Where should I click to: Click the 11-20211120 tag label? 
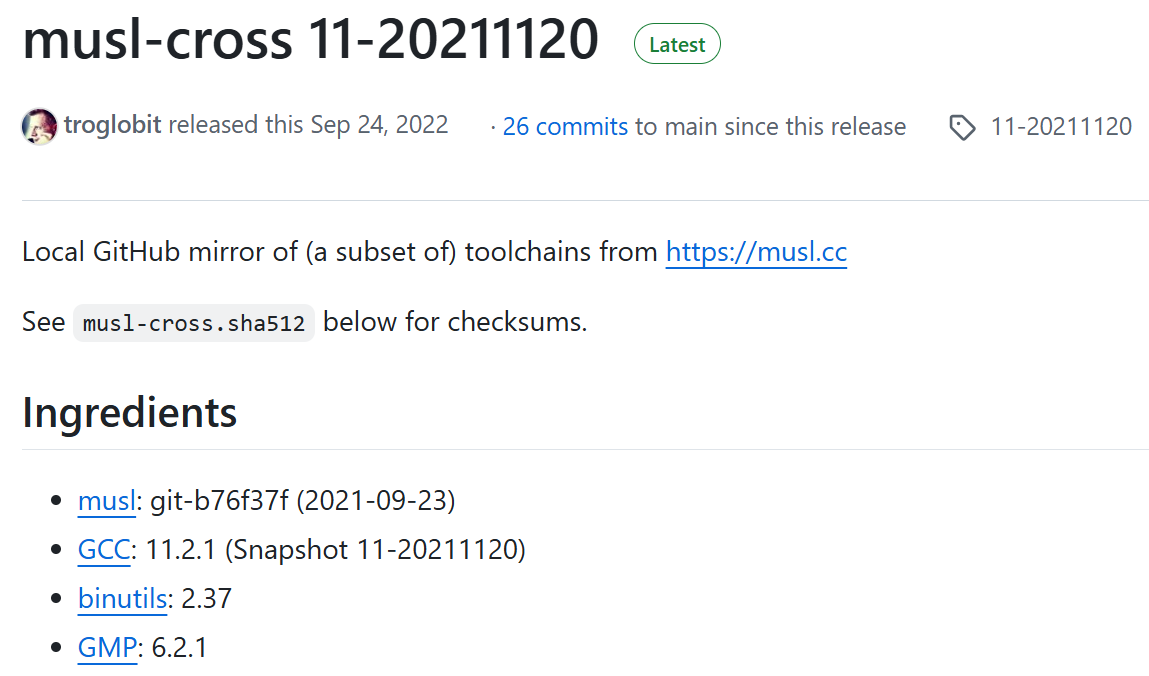pos(1061,127)
